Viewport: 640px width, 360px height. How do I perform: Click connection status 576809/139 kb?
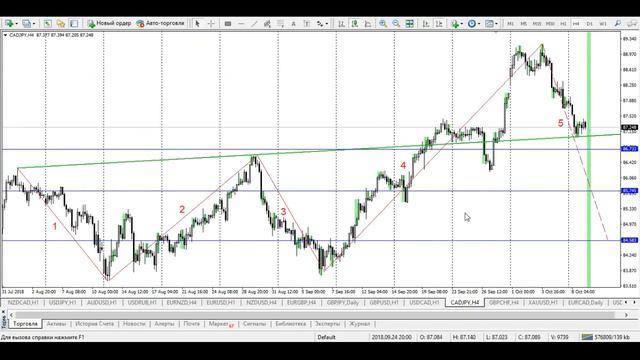[x=607, y=337]
